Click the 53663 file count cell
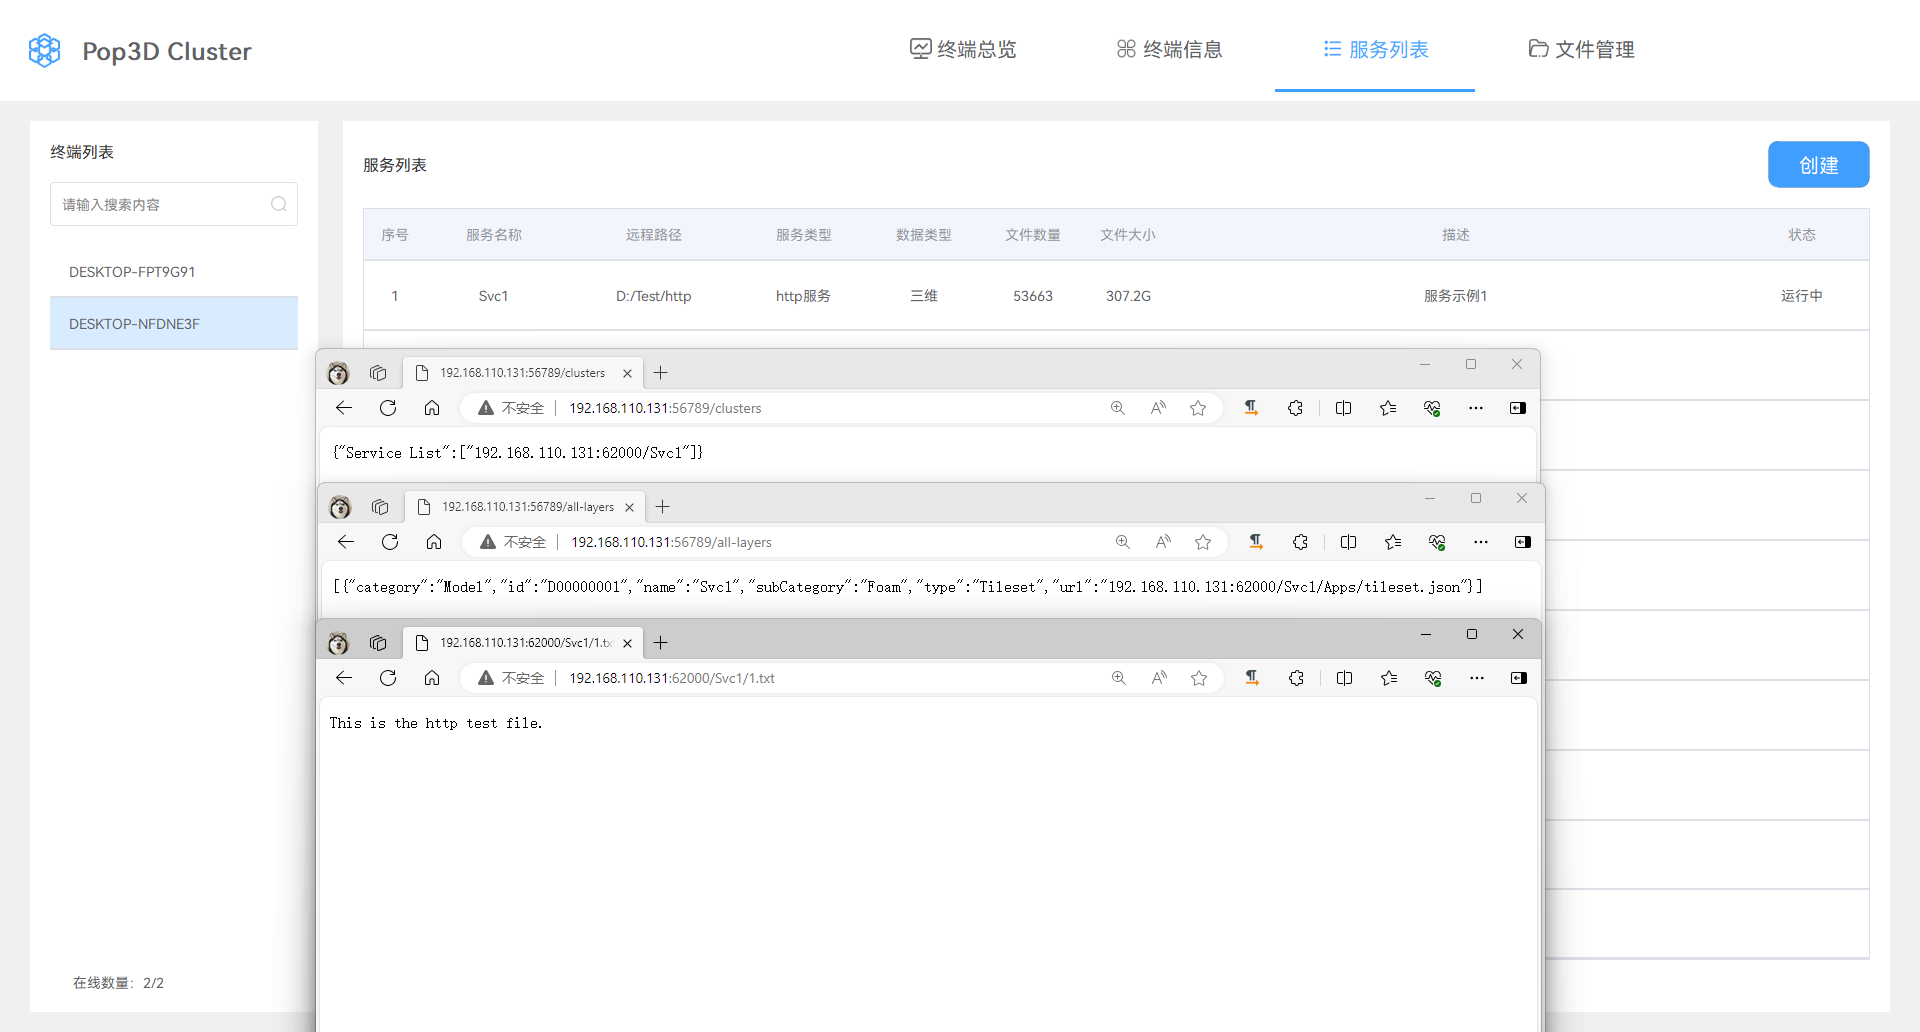Image resolution: width=1920 pixels, height=1032 pixels. (1032, 296)
